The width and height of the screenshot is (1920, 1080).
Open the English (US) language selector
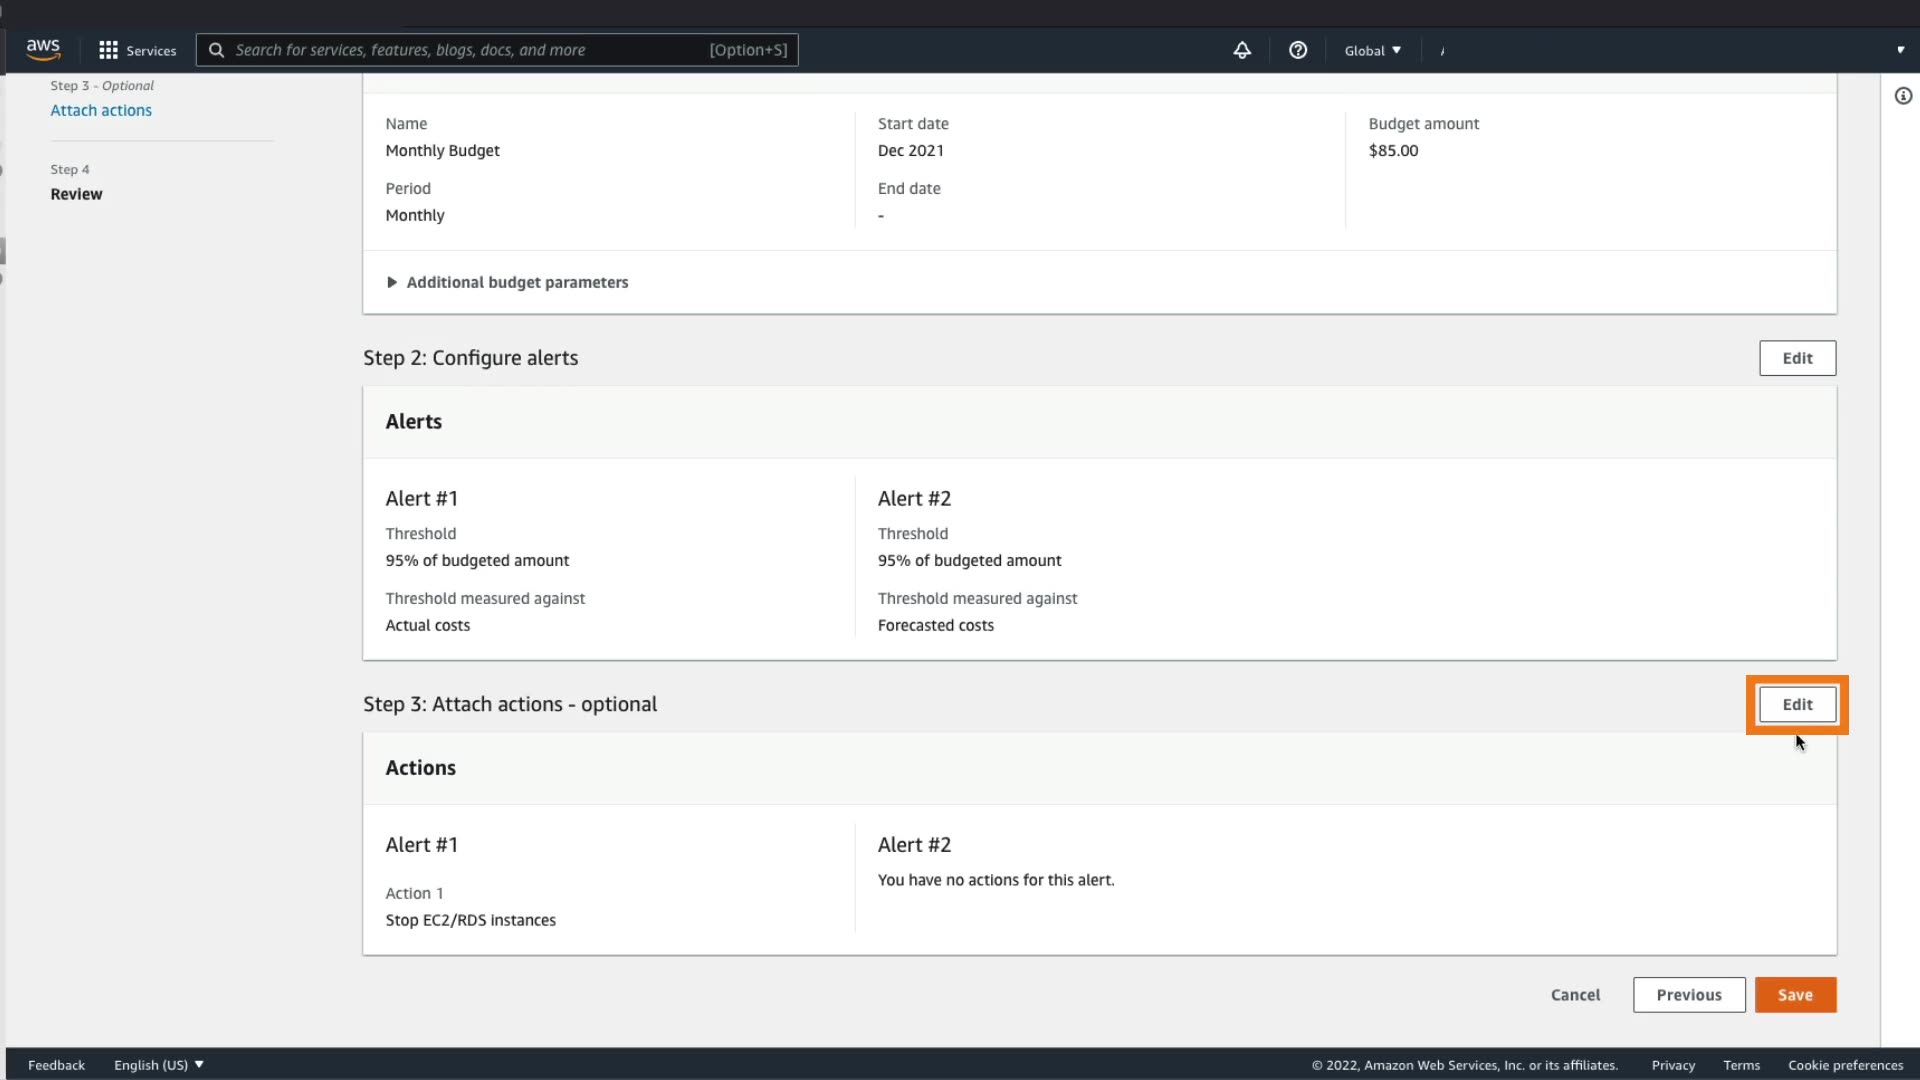(x=158, y=1065)
